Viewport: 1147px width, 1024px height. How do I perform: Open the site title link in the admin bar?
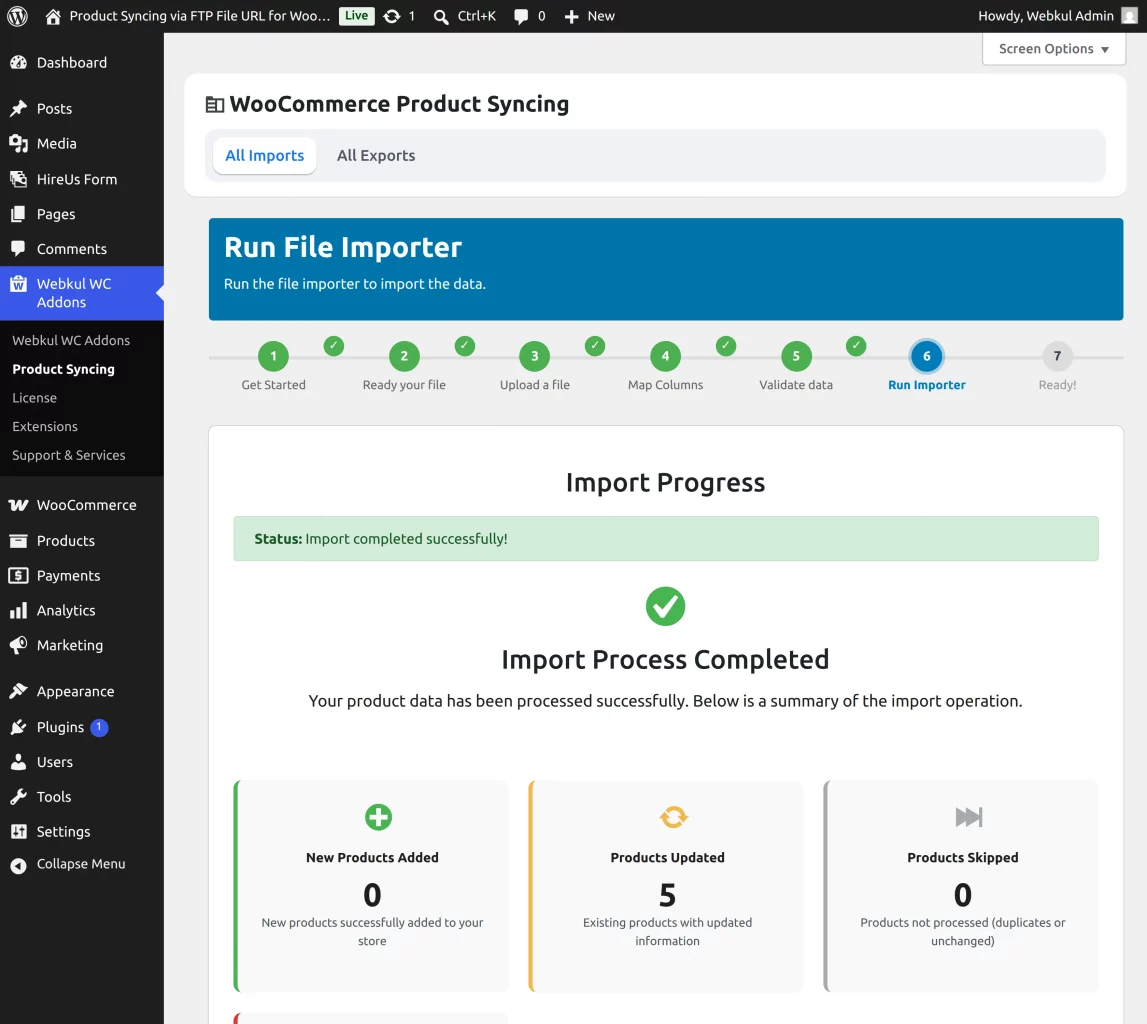200,16
